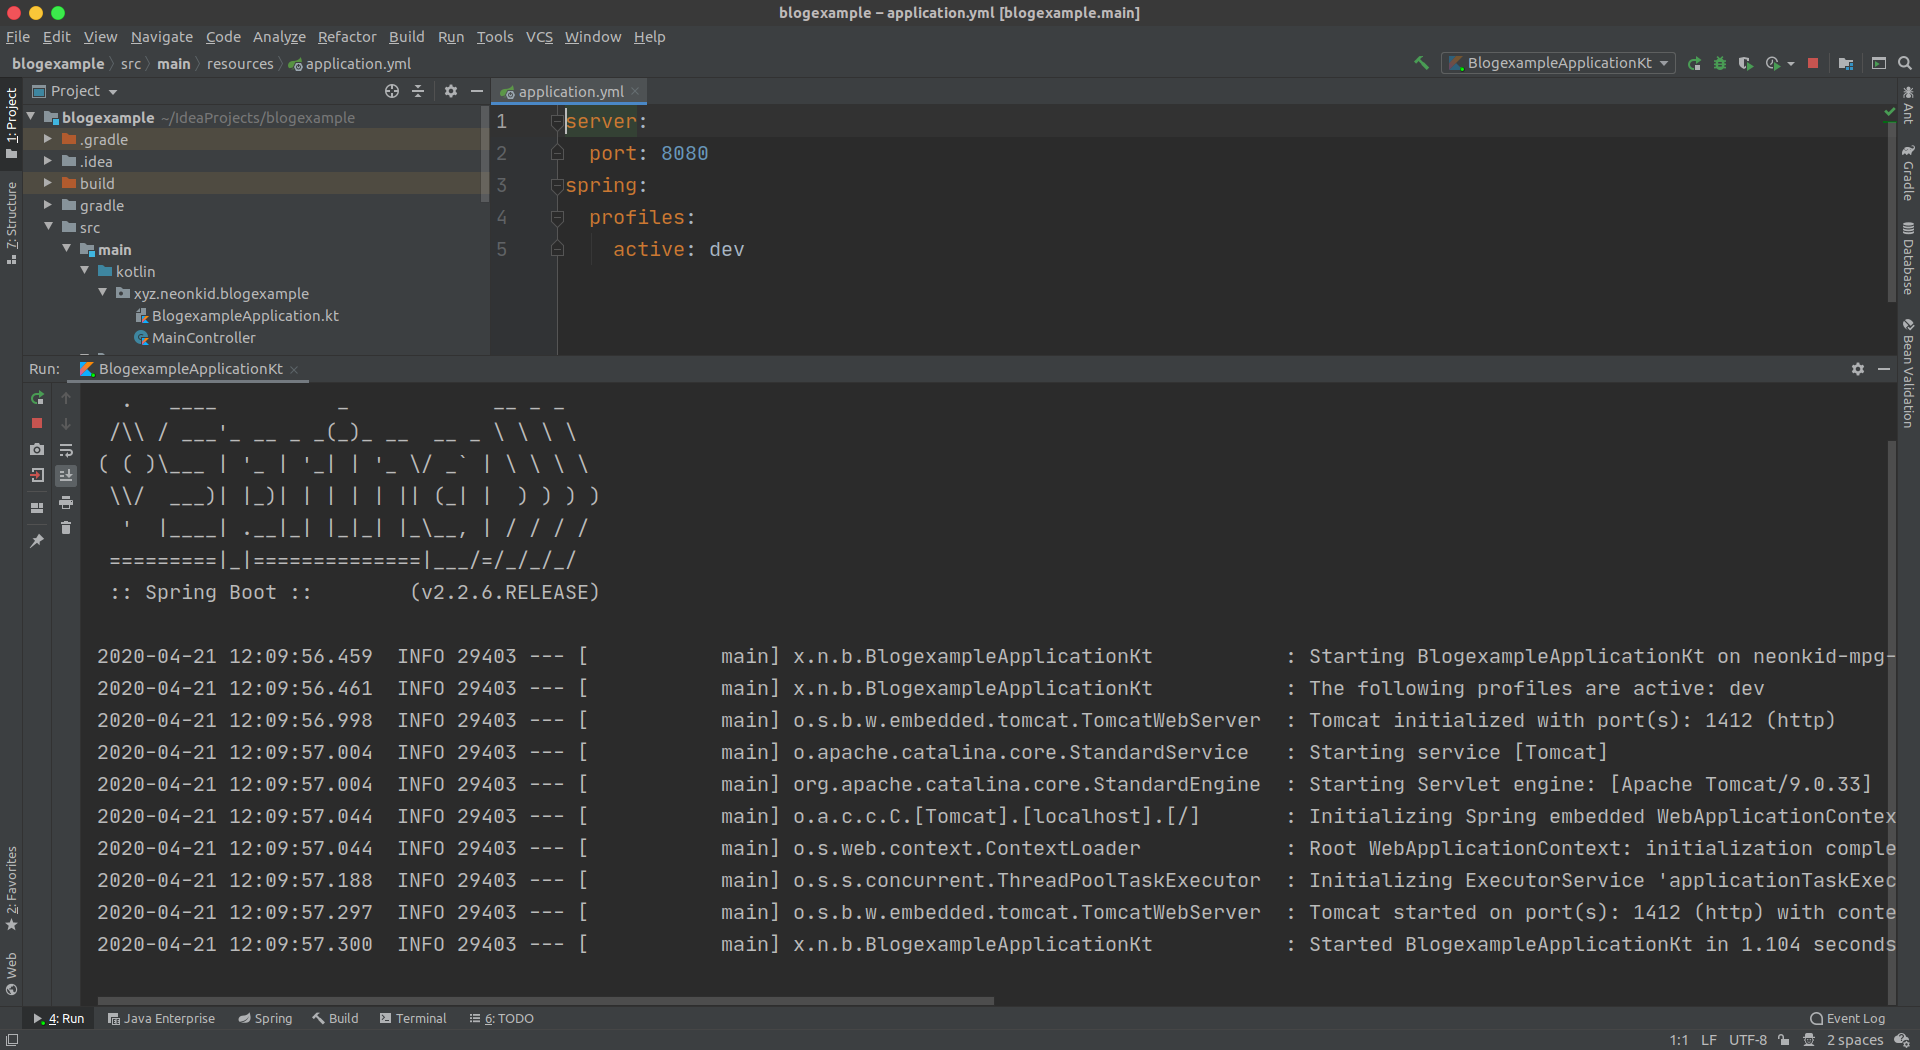Hide the Project tool window
Viewport: 1920px width, 1050px height.
[x=477, y=91]
